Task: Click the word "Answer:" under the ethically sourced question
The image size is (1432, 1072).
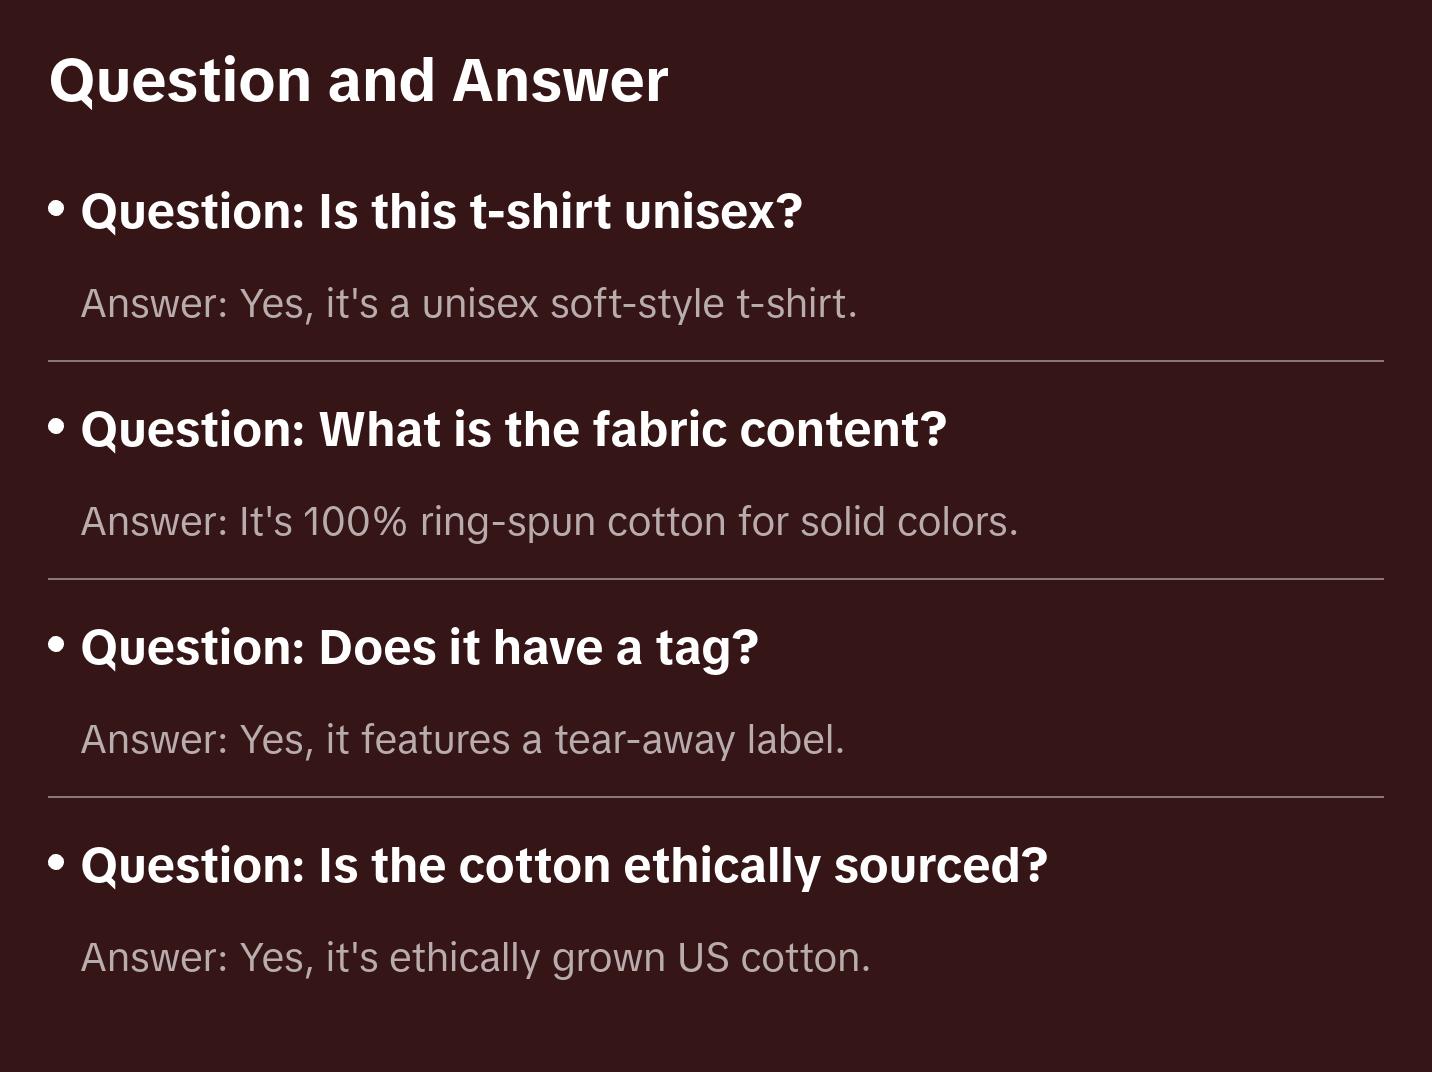Action: tap(155, 958)
